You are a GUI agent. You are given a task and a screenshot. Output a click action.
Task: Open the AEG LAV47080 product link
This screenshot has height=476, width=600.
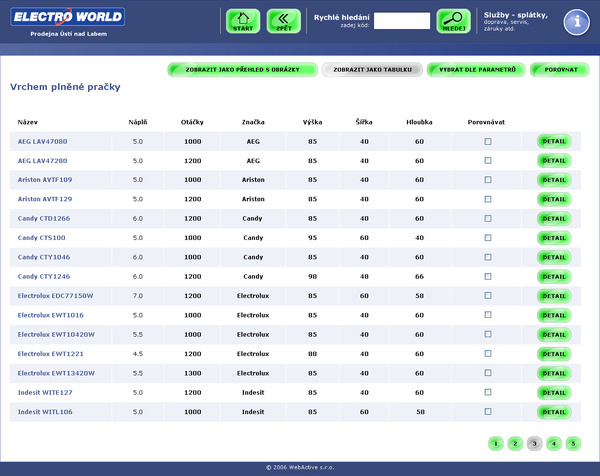pos(42,142)
